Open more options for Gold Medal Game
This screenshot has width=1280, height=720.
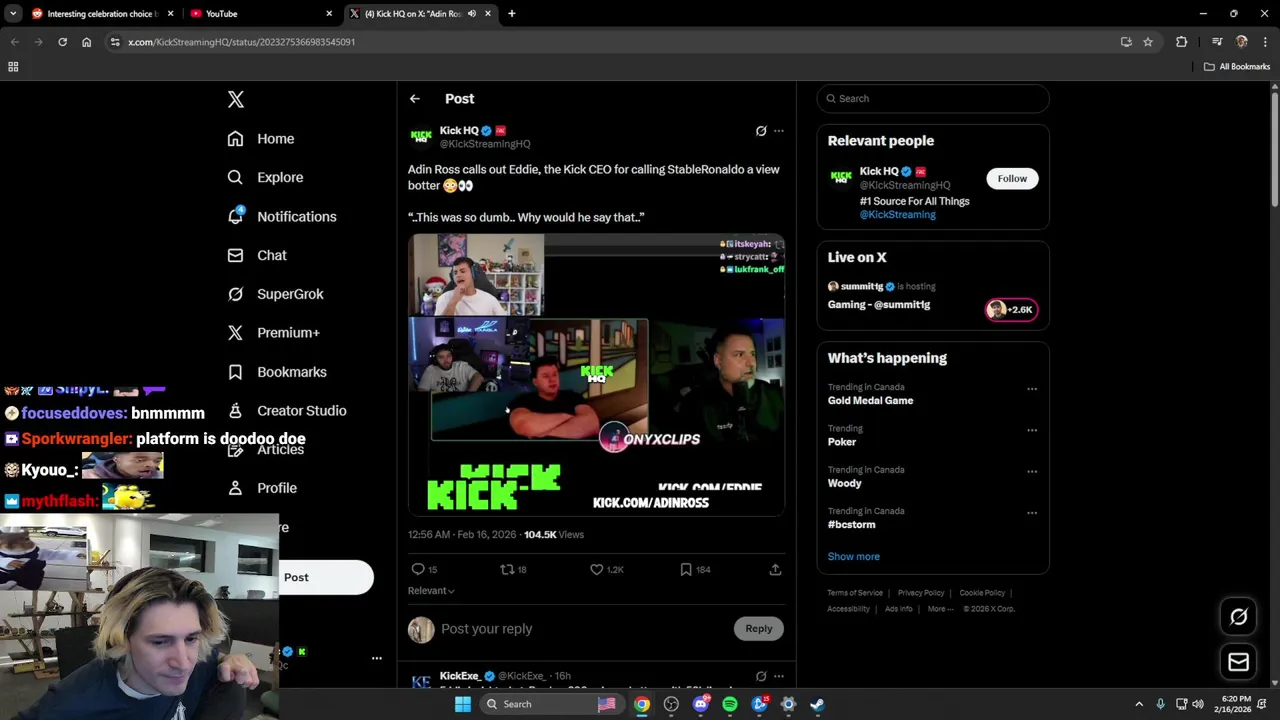tap(1032, 389)
